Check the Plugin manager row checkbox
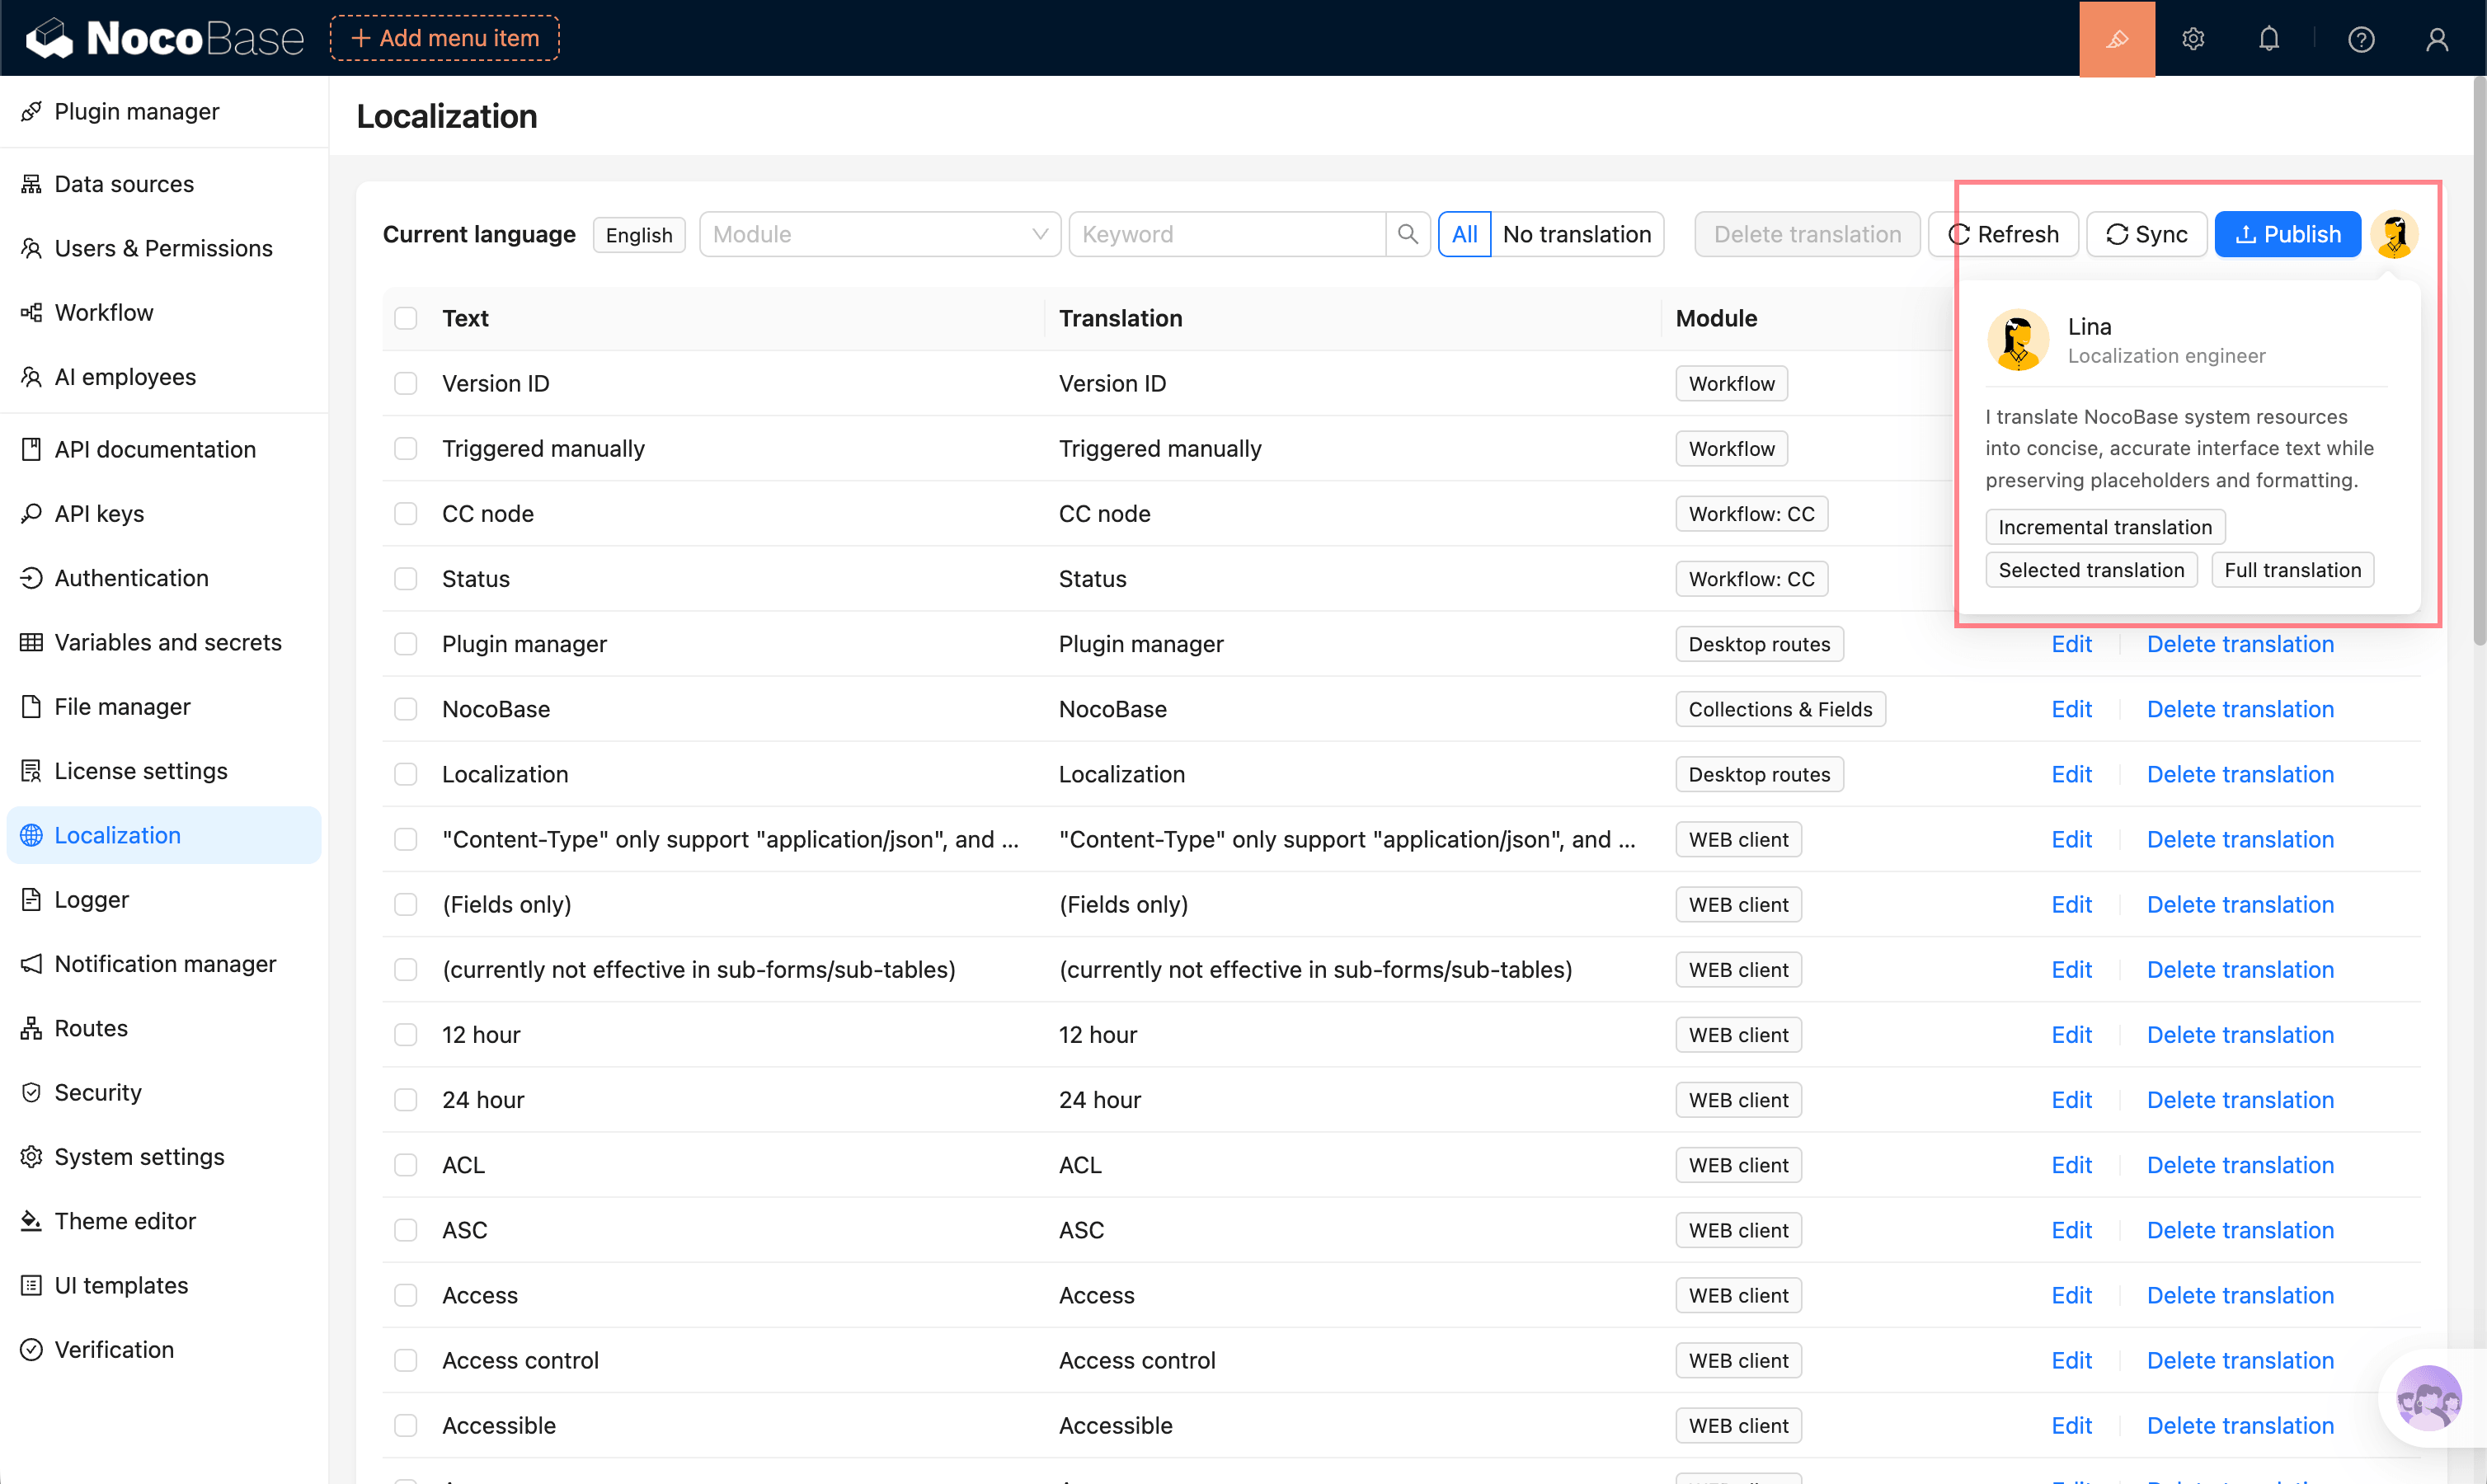2487x1484 pixels. click(405, 644)
